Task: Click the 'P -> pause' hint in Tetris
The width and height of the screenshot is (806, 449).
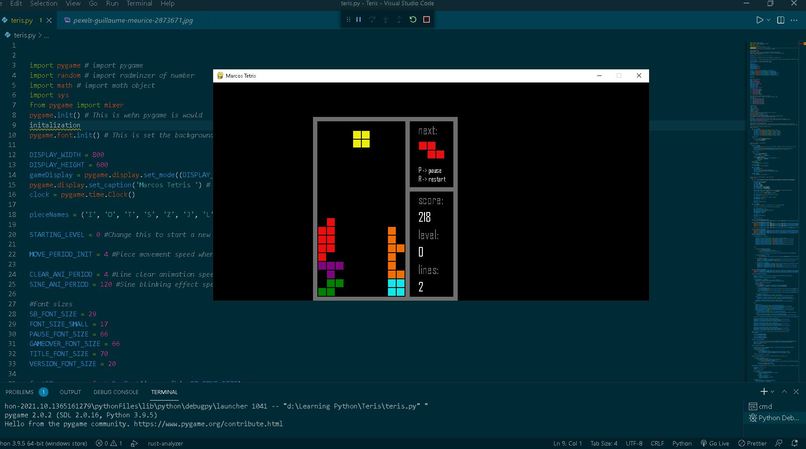Action: click(430, 170)
